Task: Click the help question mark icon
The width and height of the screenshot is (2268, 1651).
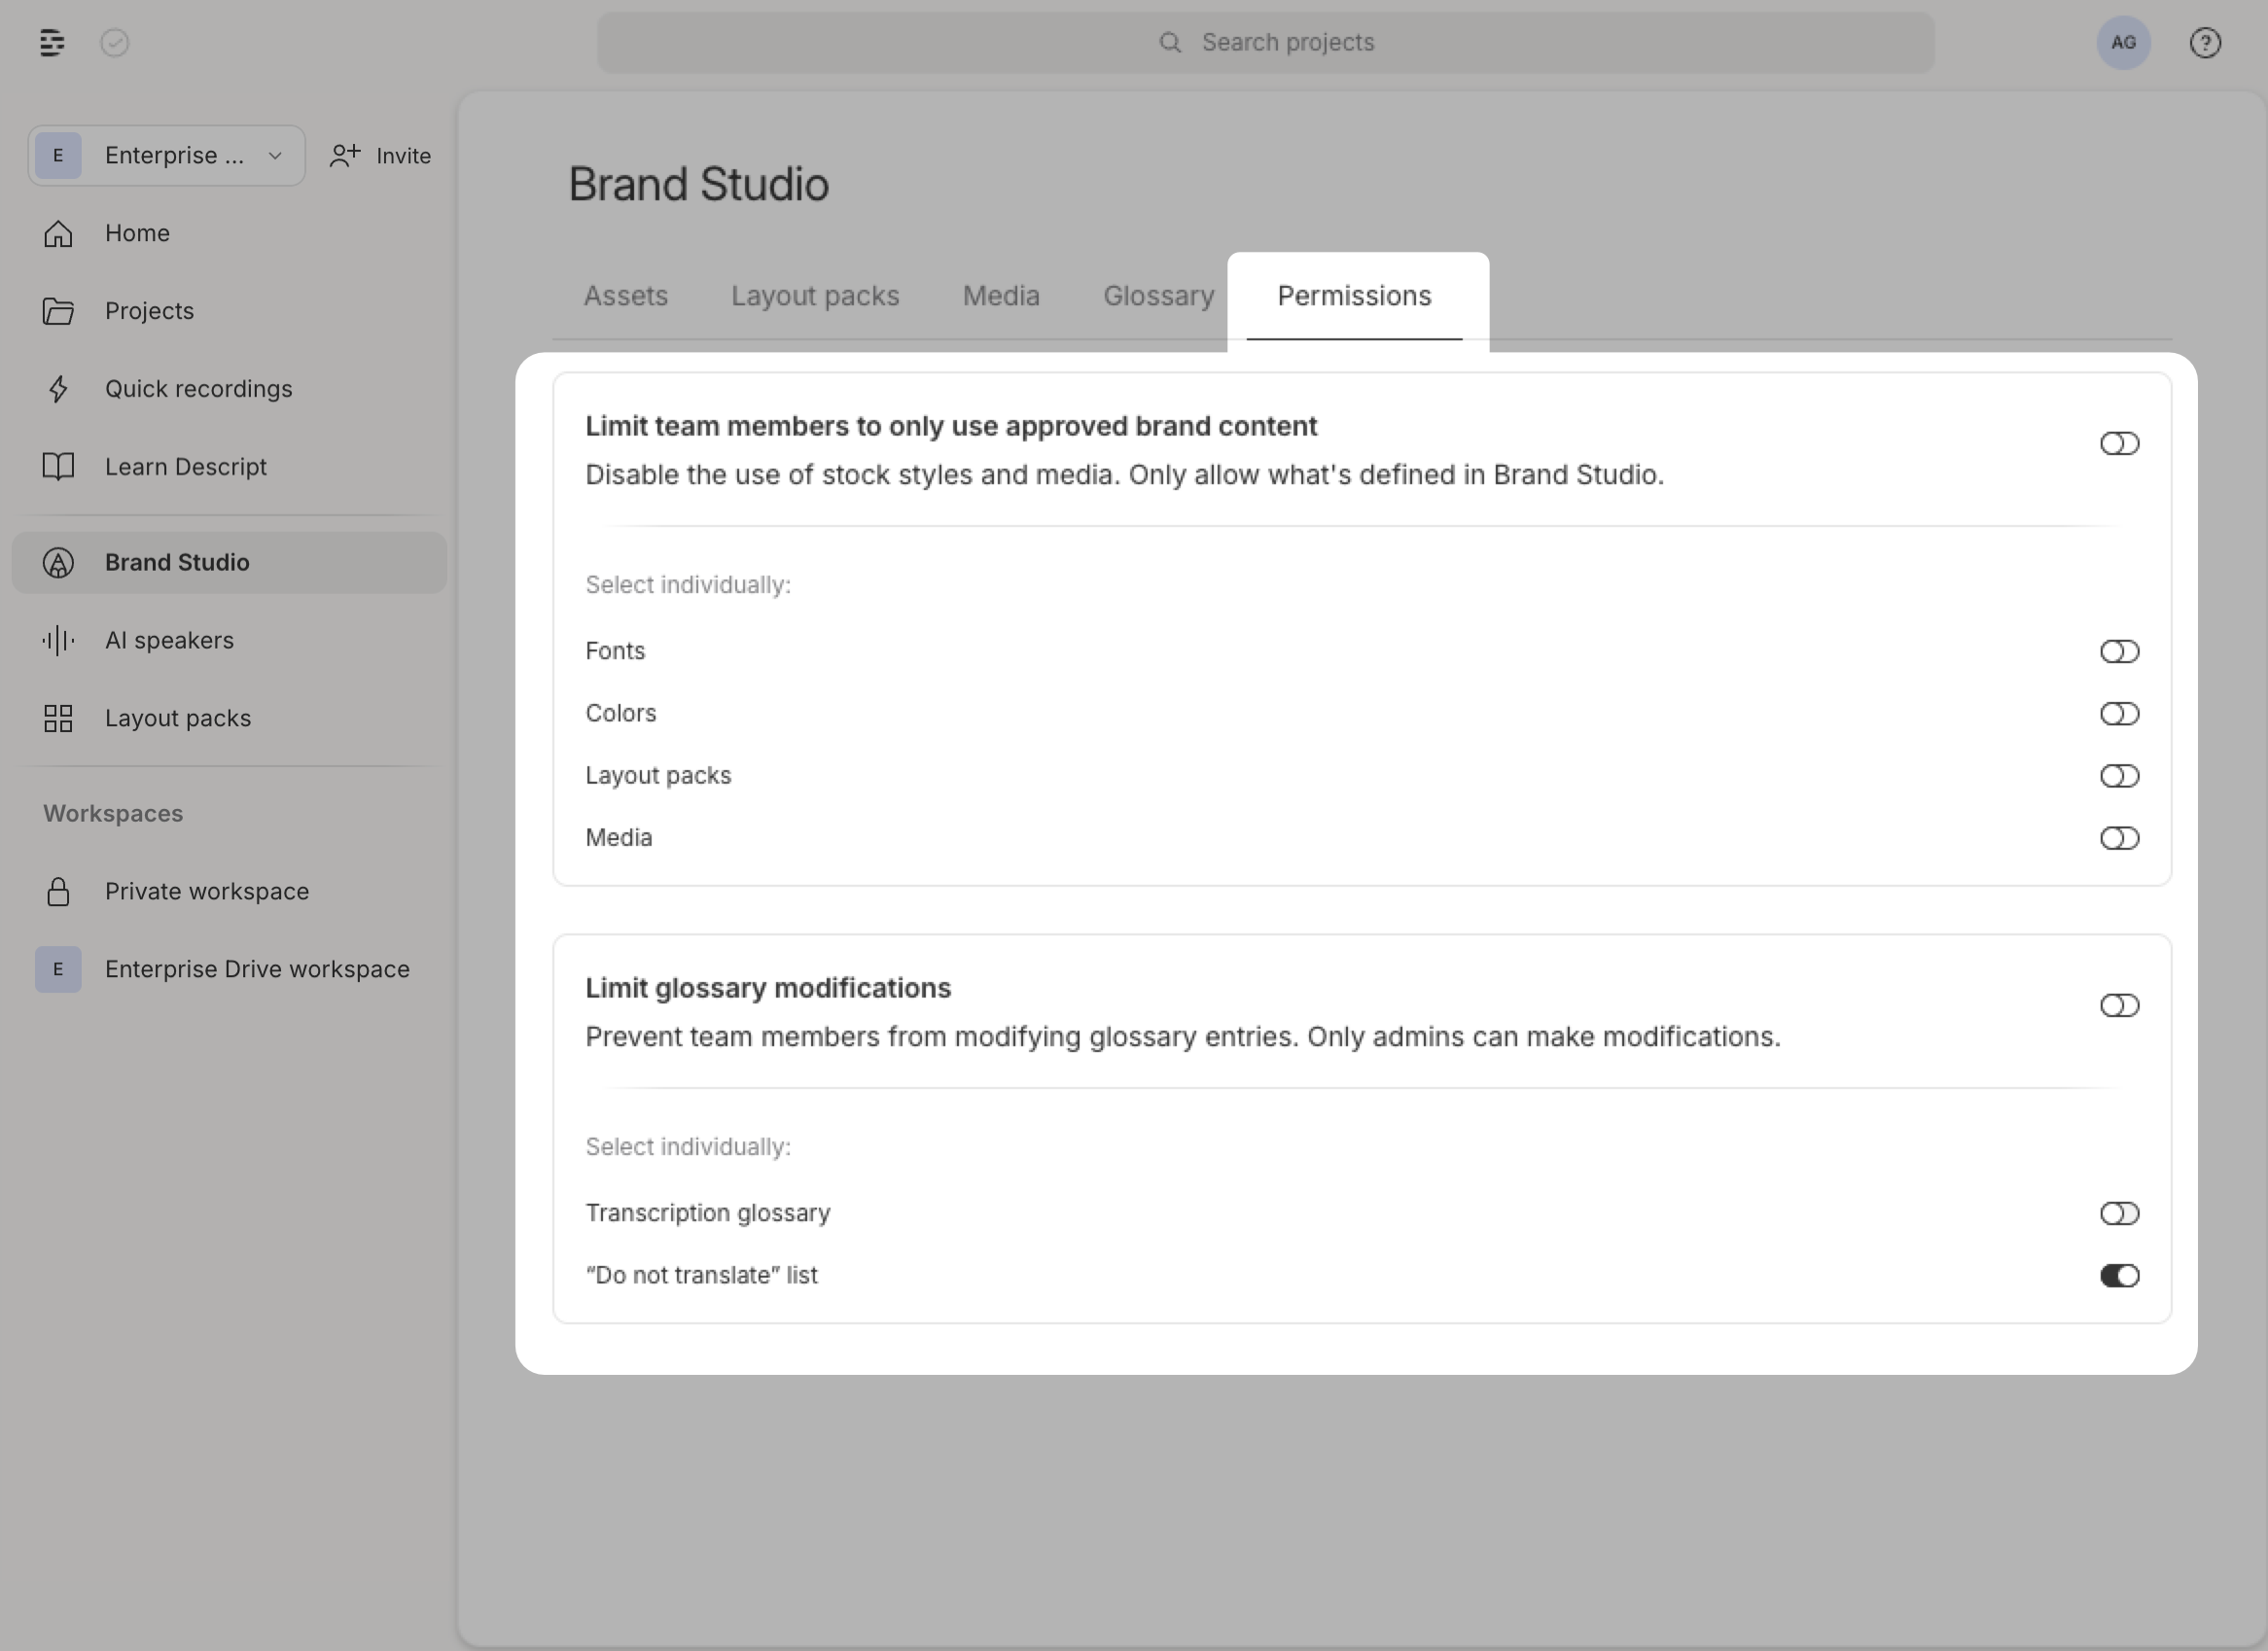Action: [x=2204, y=43]
